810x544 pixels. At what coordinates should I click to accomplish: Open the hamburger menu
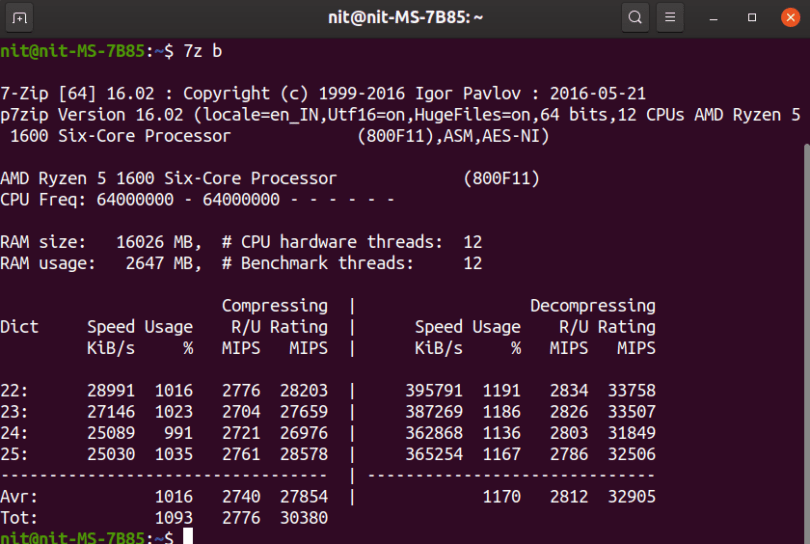click(x=670, y=18)
